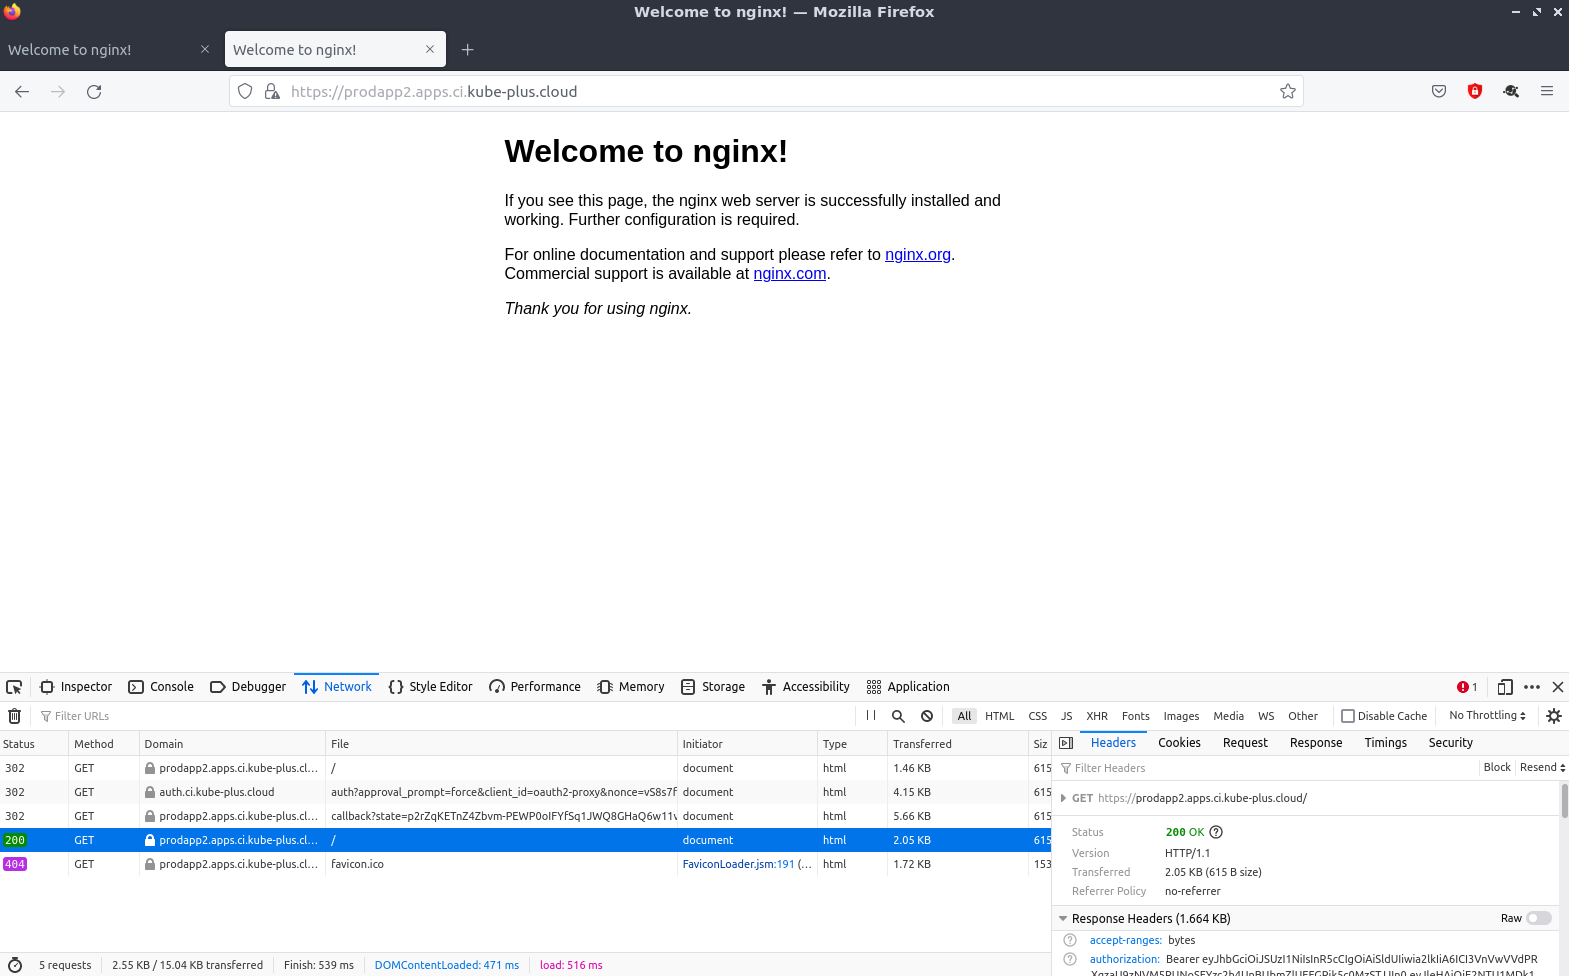Filter requests by XHR type

(x=1097, y=716)
